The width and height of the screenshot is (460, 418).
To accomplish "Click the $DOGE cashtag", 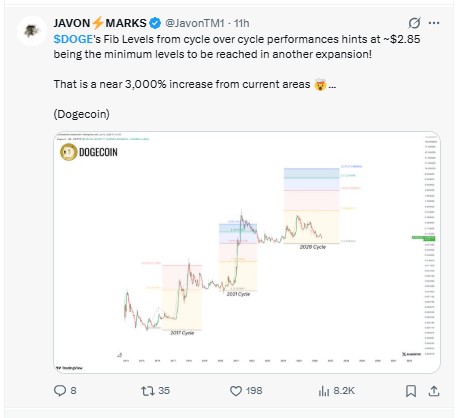I will click(x=73, y=39).
